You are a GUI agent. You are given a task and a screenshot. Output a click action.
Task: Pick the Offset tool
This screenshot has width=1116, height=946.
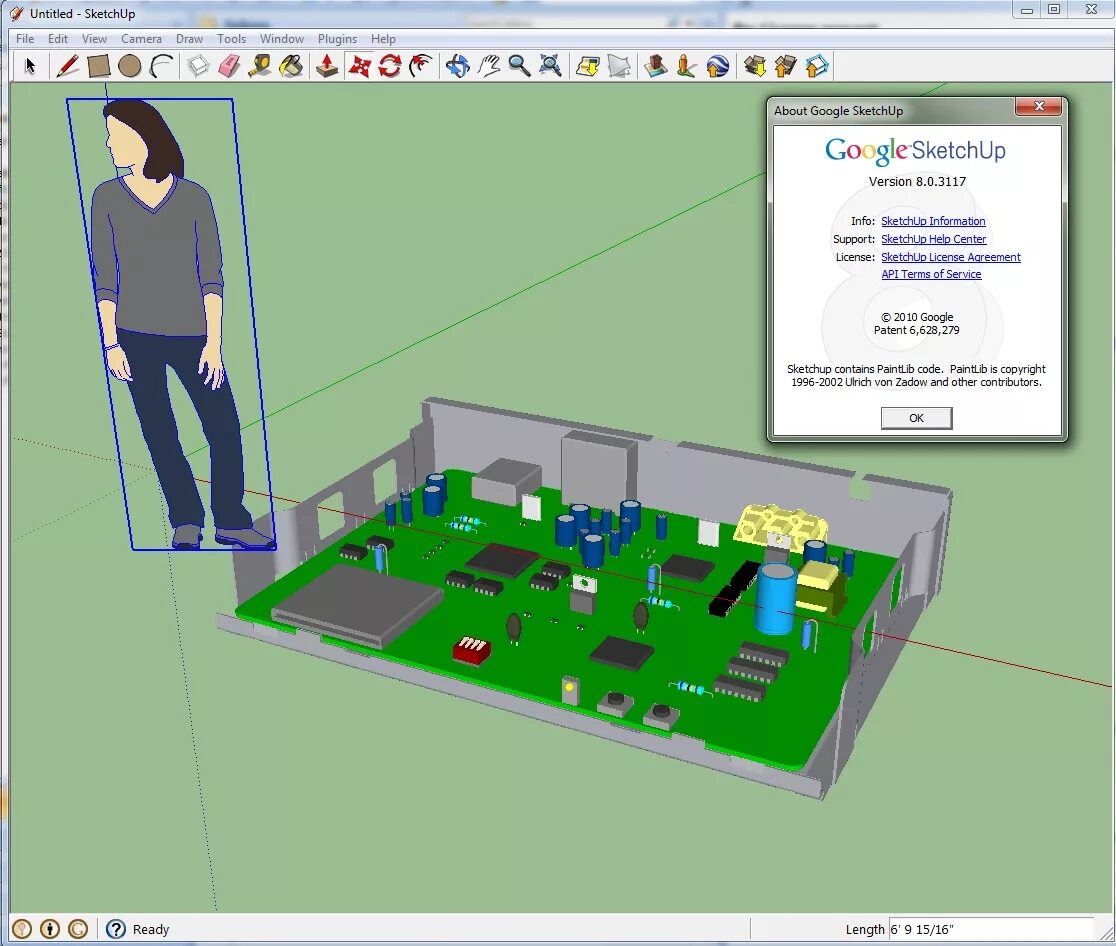[421, 66]
